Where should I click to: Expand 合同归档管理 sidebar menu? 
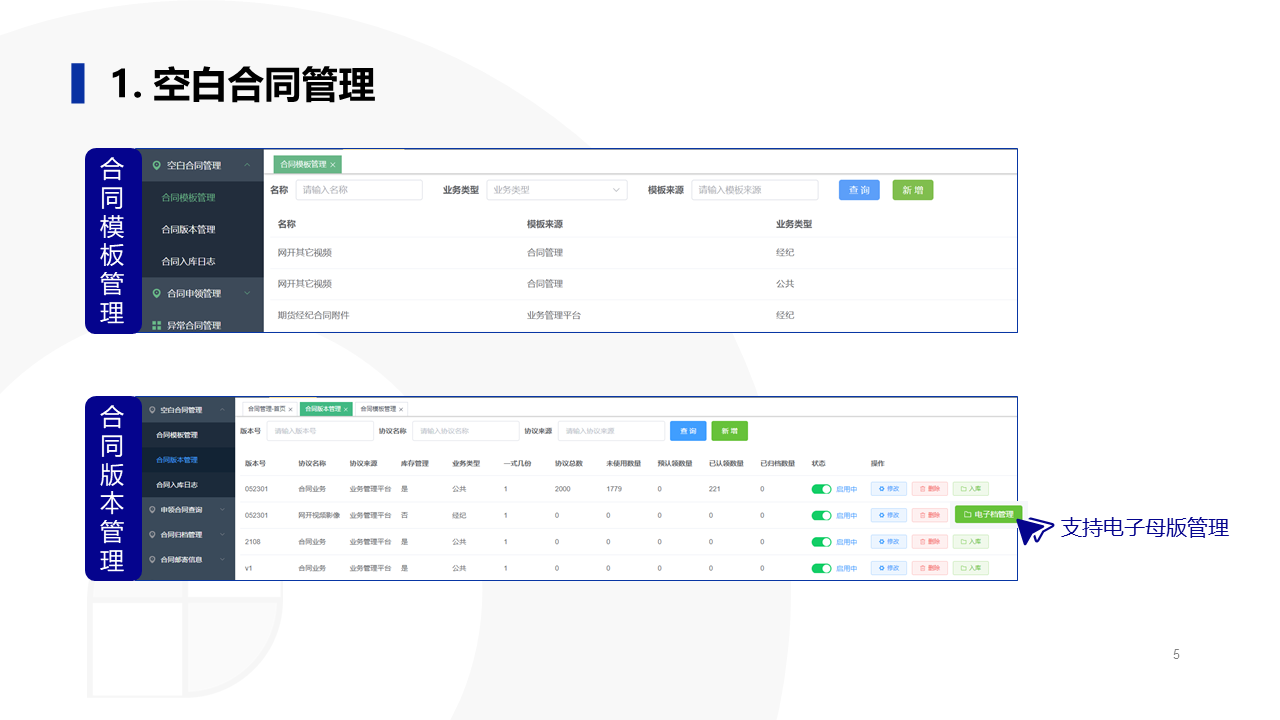coord(222,535)
